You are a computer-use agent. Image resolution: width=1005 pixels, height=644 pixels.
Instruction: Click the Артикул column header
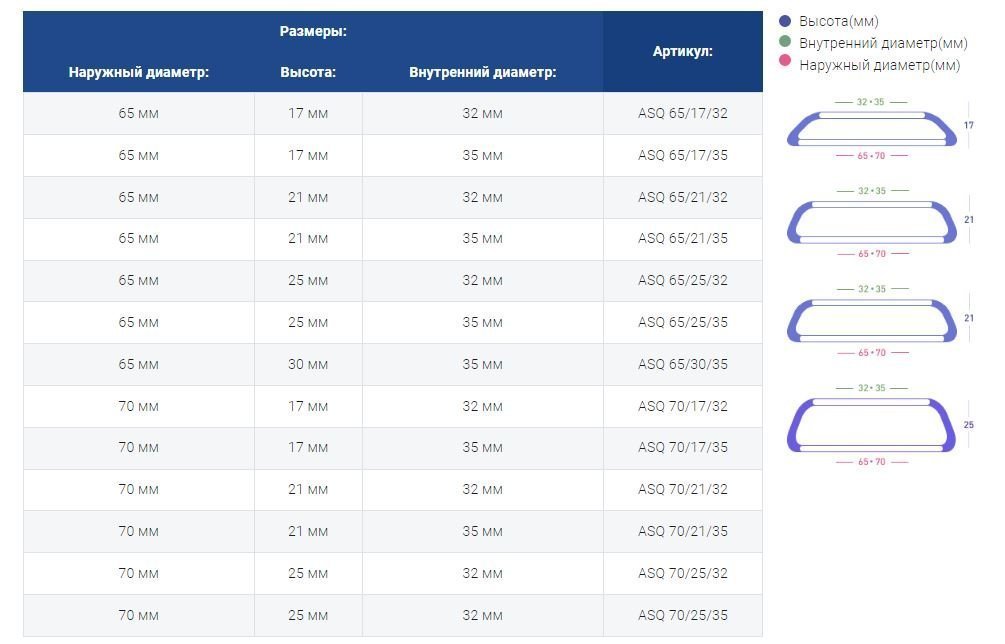coord(683,51)
